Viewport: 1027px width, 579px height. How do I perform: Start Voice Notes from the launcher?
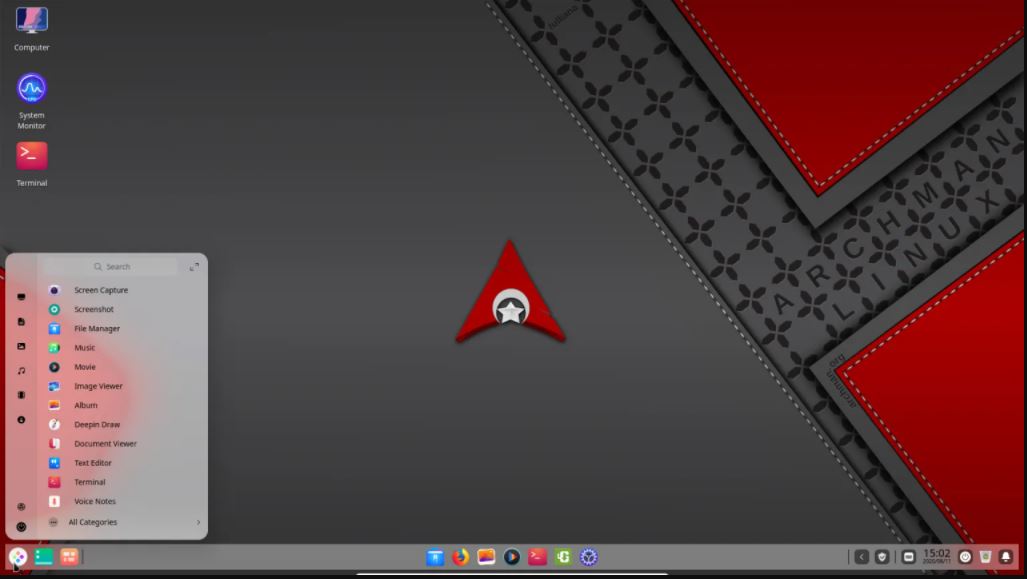(x=94, y=501)
